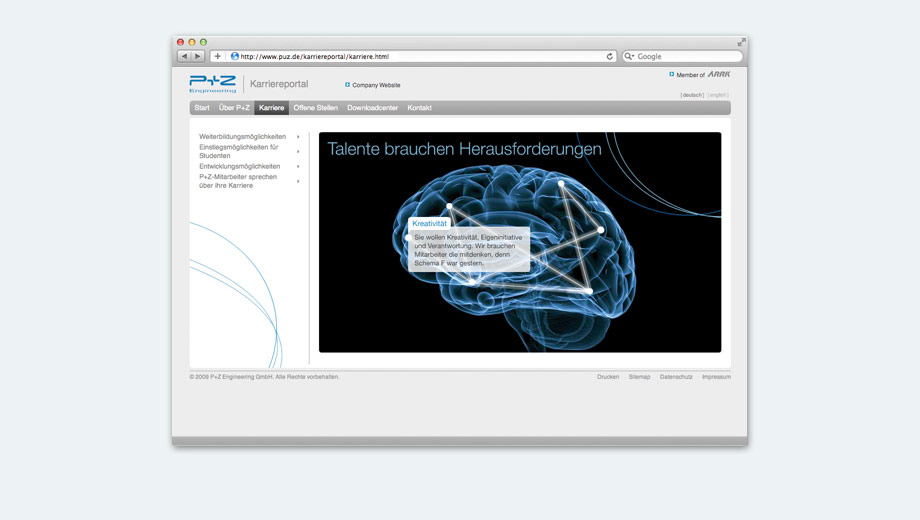Open the Impressum footer link

(716, 377)
